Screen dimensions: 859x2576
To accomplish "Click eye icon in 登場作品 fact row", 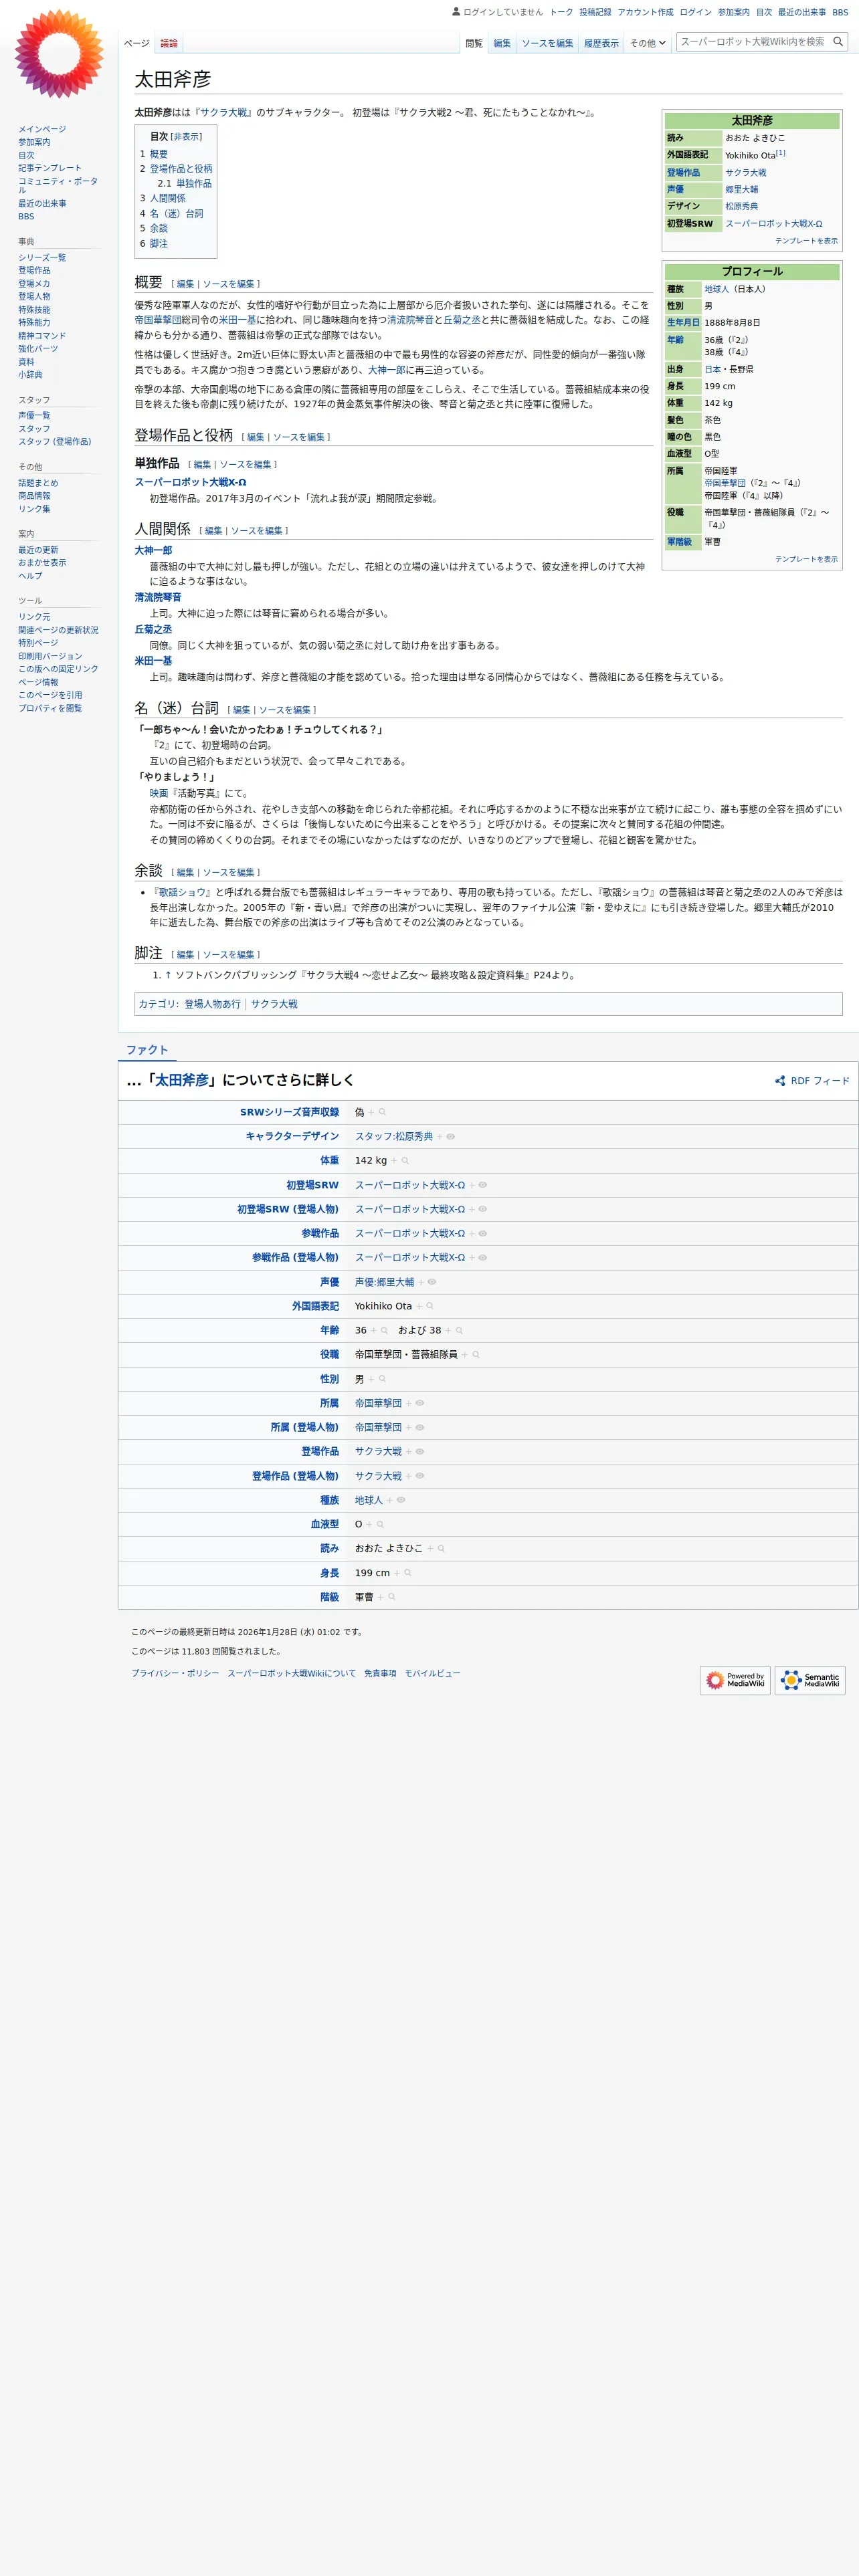I will 420,1452.
